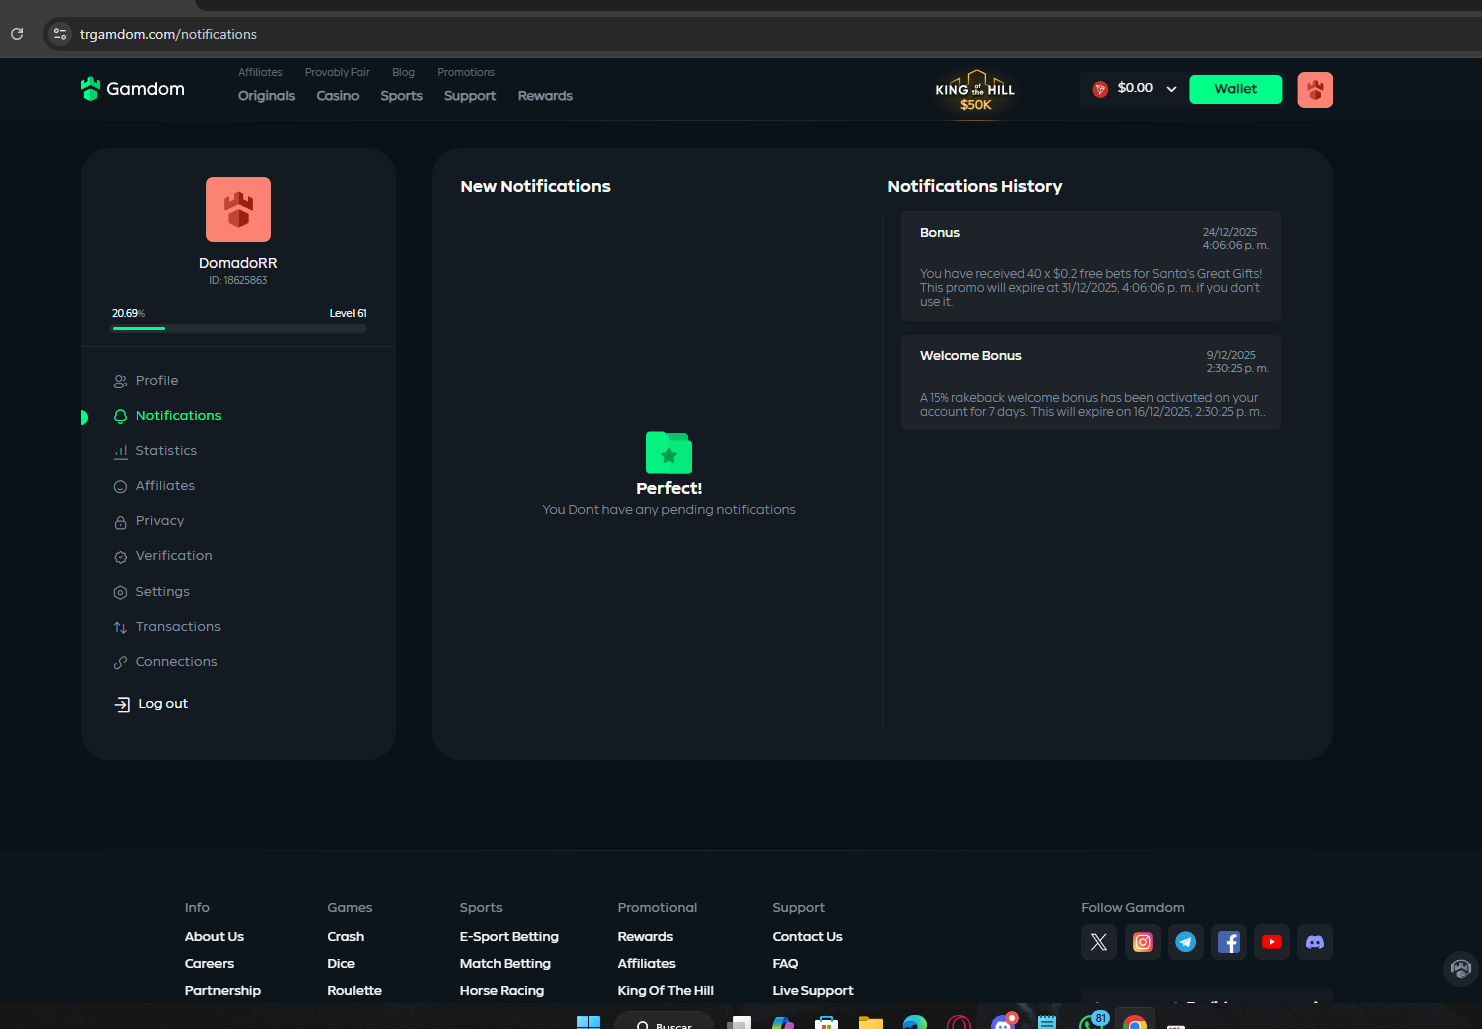This screenshot has width=1482, height=1029.
Task: Open the Dice game footer link
Action: pos(341,964)
